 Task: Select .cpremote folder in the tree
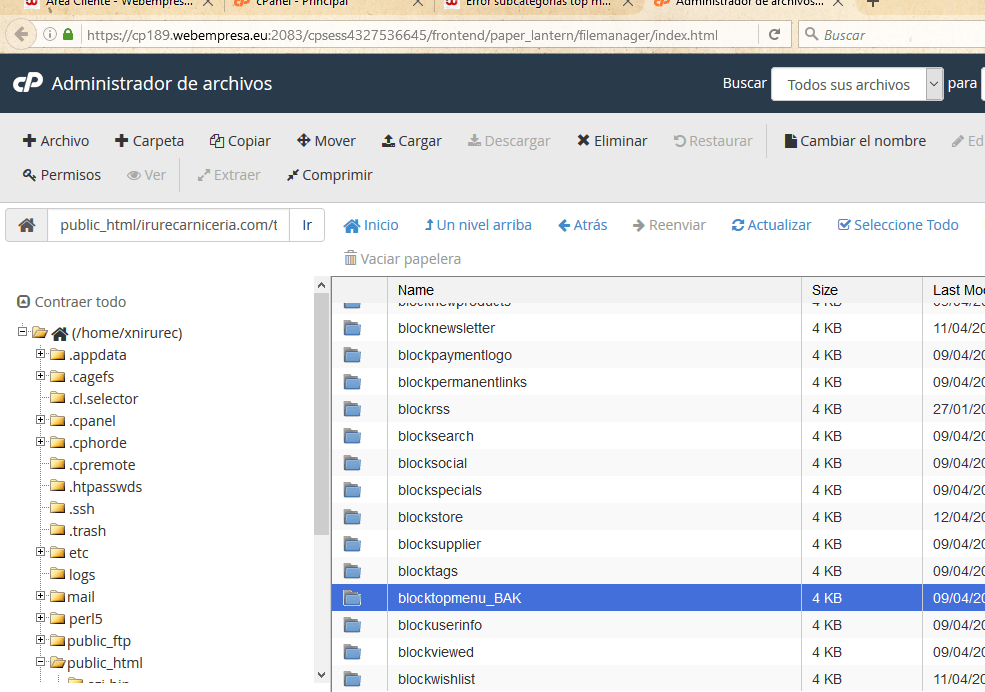tap(102, 465)
